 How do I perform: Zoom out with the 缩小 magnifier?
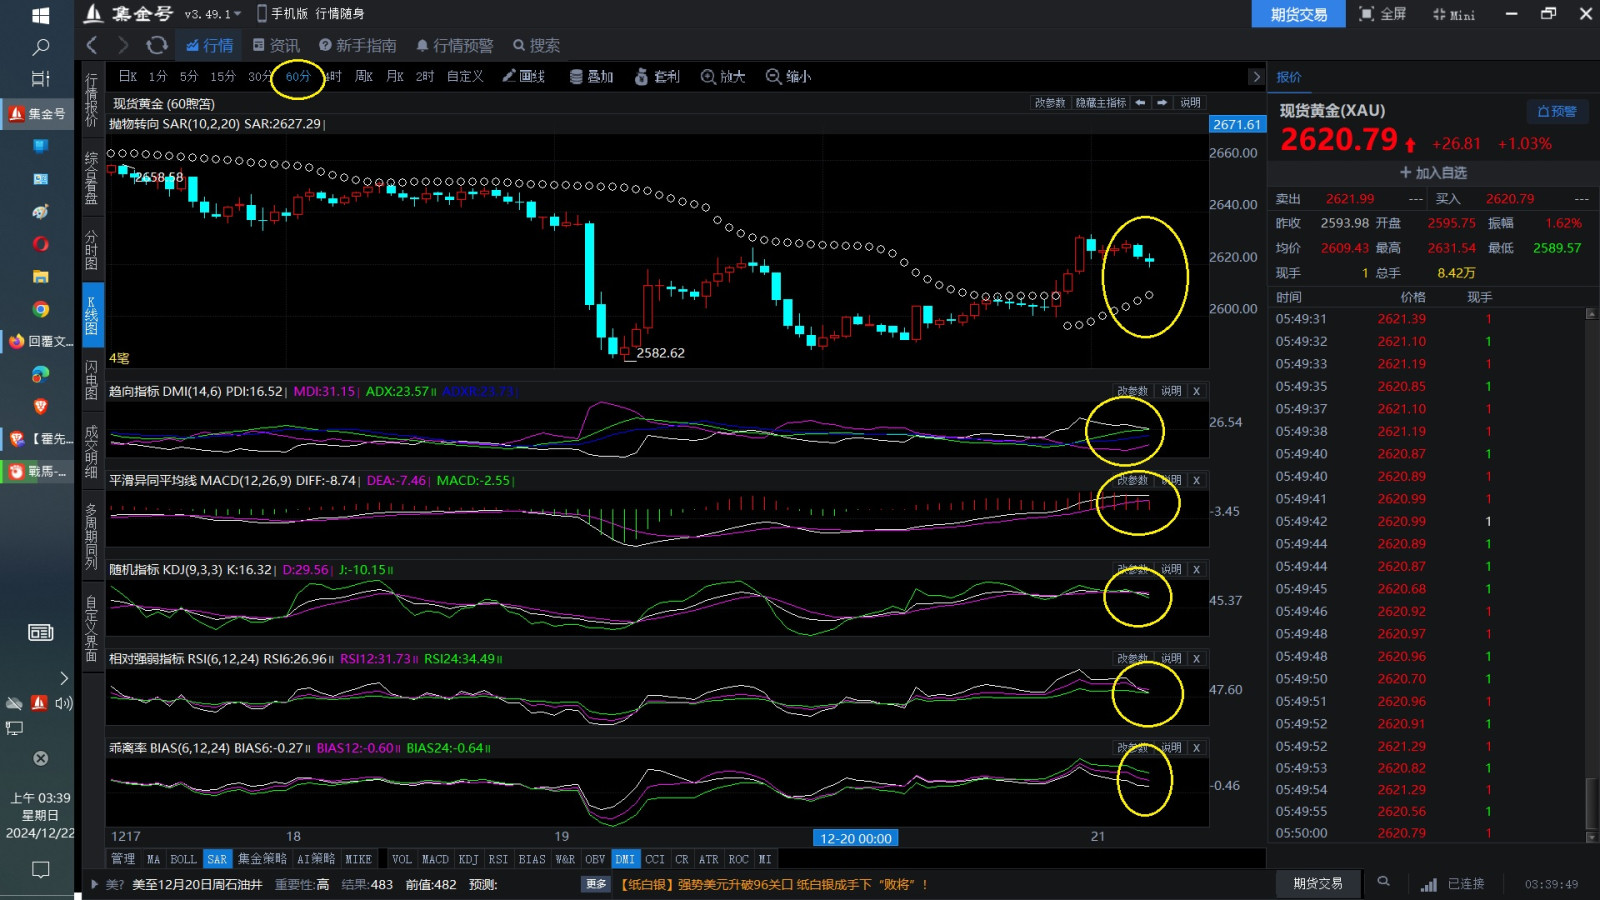coord(788,76)
